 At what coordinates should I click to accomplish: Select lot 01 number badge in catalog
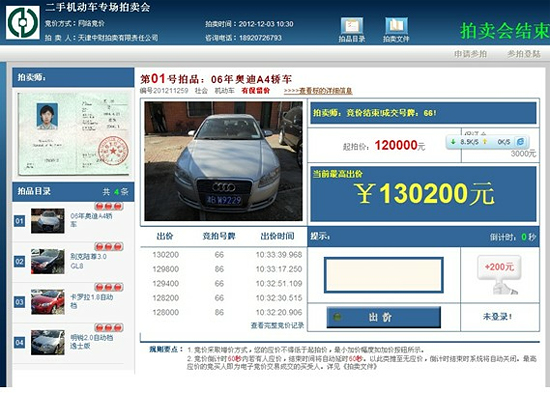(19, 221)
